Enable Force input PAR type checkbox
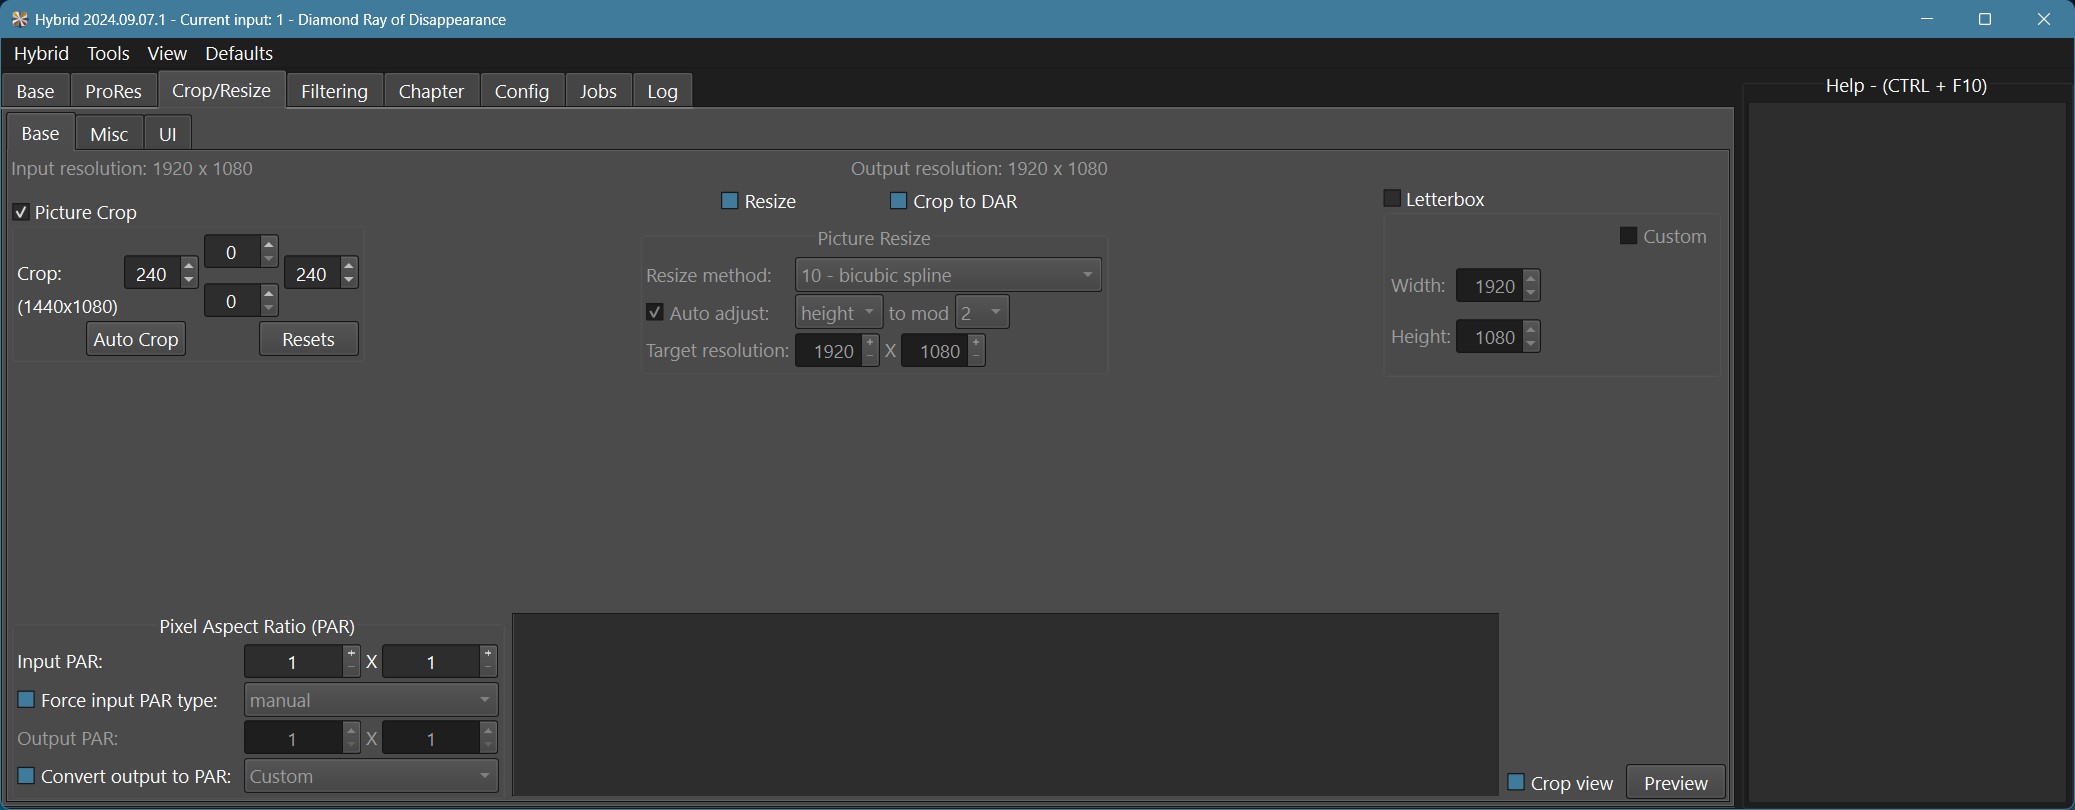 27,700
